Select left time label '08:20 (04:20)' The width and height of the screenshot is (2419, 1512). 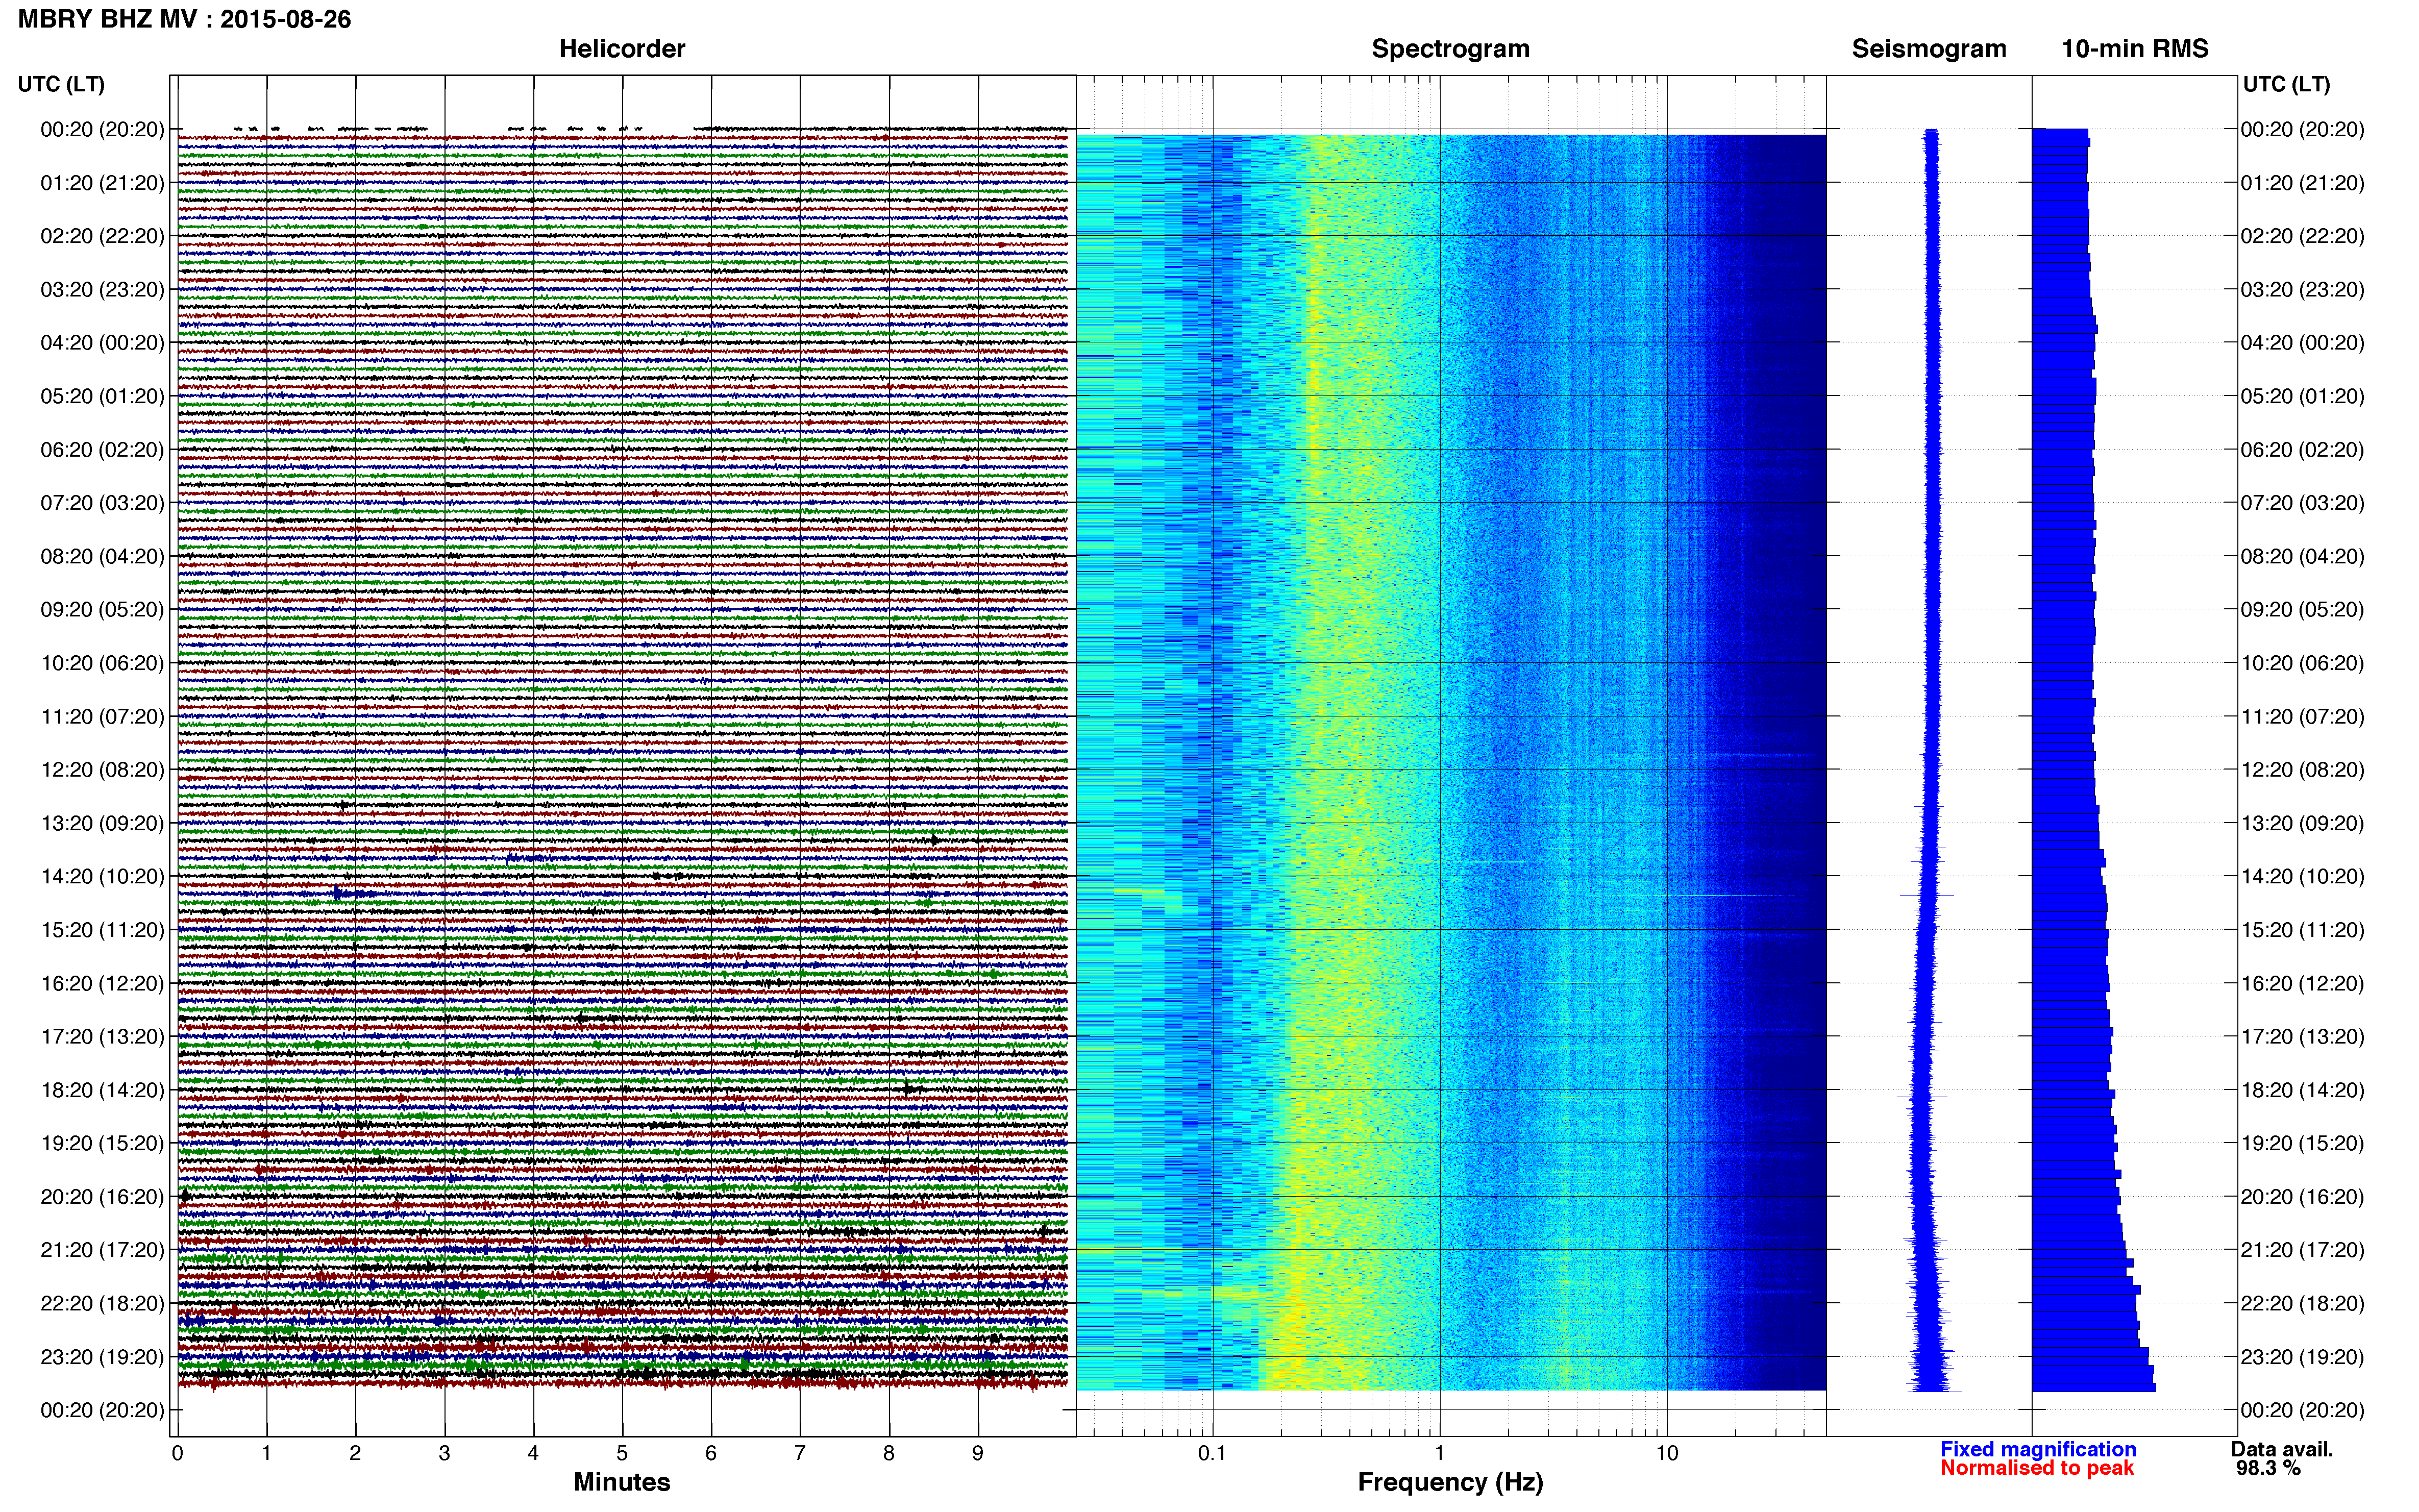click(102, 556)
